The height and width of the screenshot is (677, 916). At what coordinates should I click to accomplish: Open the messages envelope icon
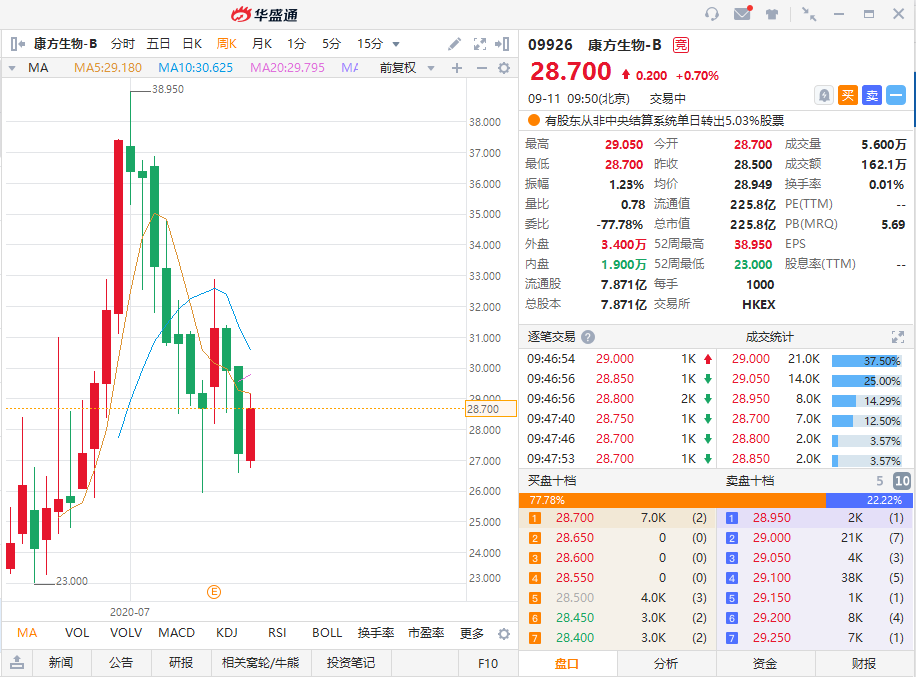(742, 13)
